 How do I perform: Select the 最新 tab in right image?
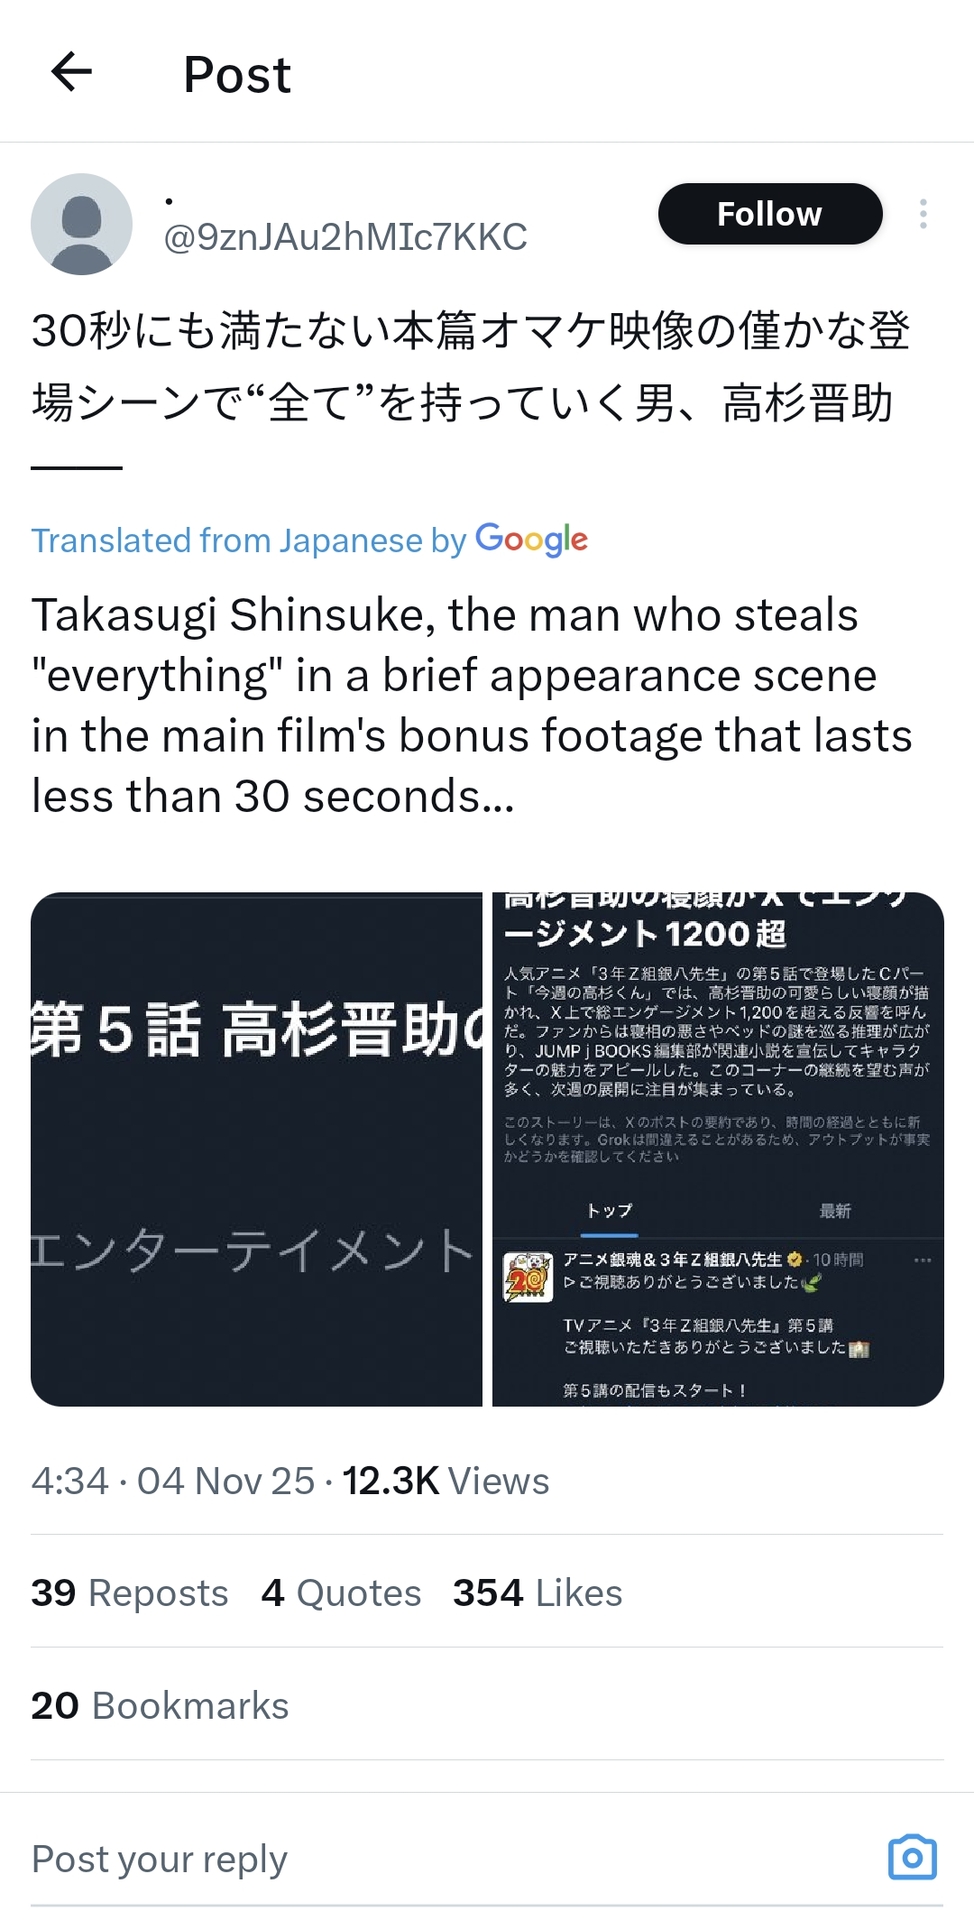point(834,1211)
